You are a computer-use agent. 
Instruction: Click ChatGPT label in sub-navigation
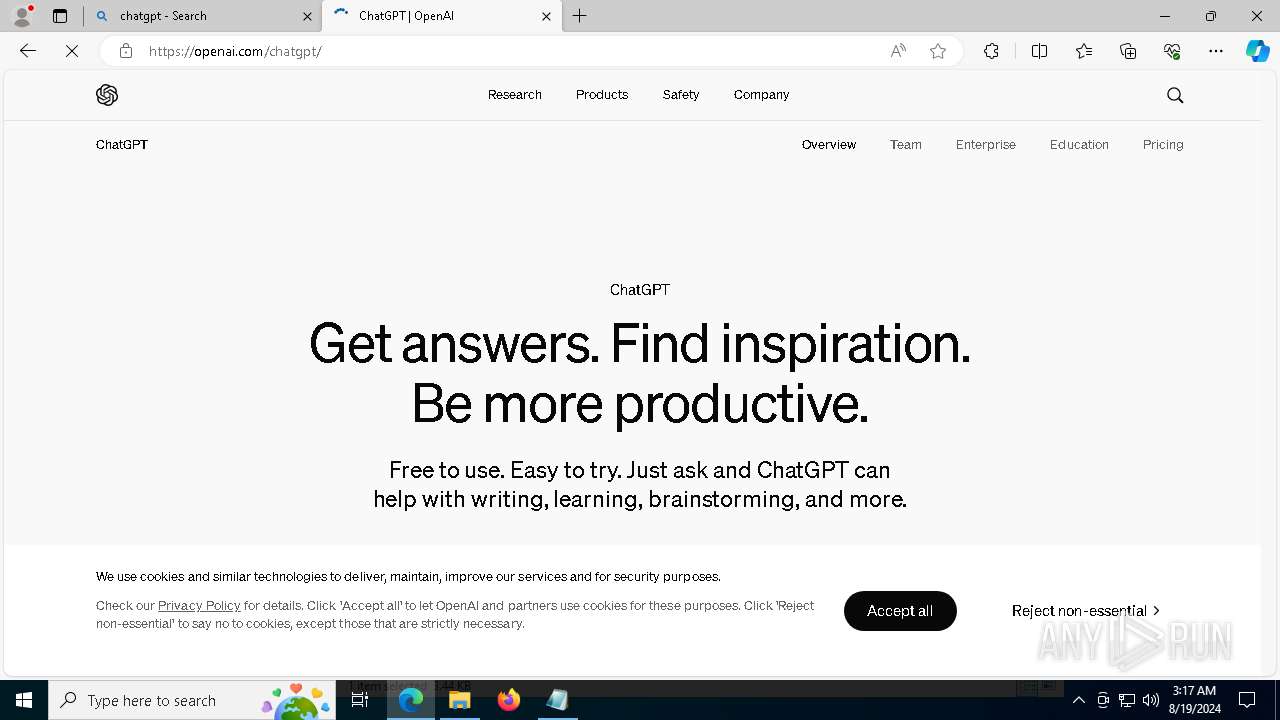click(122, 145)
